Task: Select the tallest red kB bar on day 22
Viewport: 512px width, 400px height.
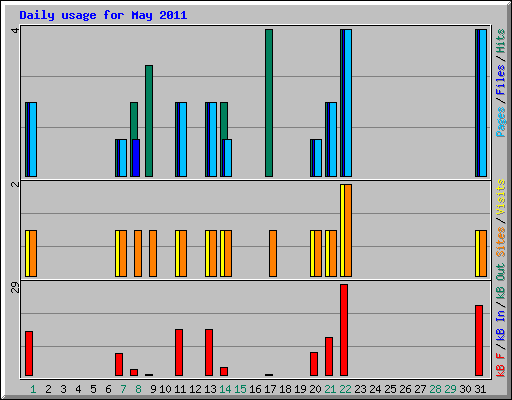Action: (x=344, y=330)
